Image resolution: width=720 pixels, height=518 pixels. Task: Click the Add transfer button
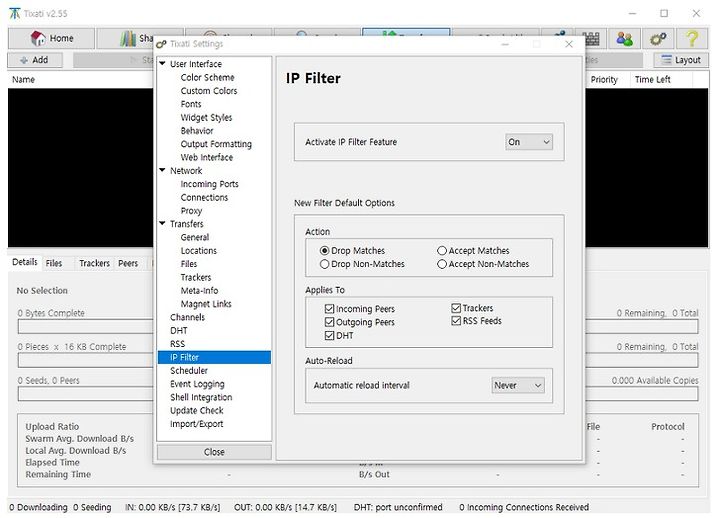[x=35, y=60]
